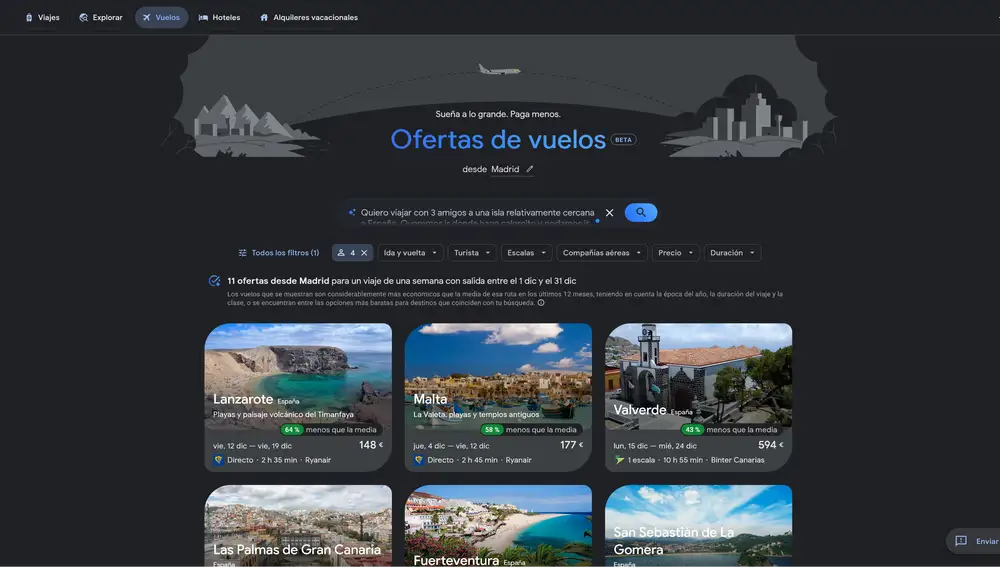Go to Alquileres vacacionales tab
The height and width of the screenshot is (567, 1000).
(309, 17)
